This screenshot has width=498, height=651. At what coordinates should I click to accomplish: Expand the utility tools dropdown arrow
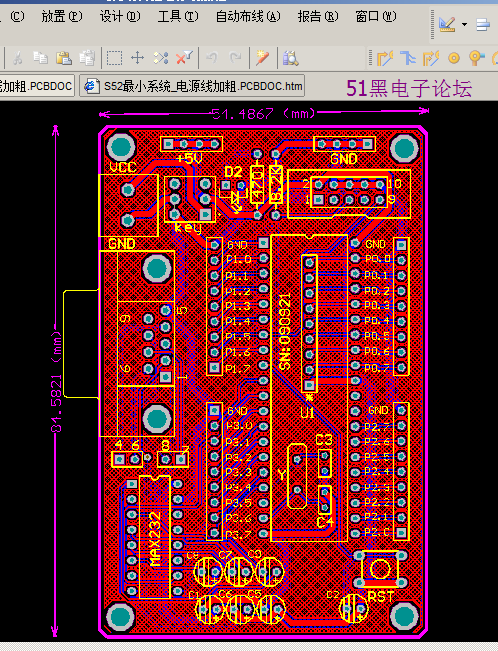coord(464,25)
